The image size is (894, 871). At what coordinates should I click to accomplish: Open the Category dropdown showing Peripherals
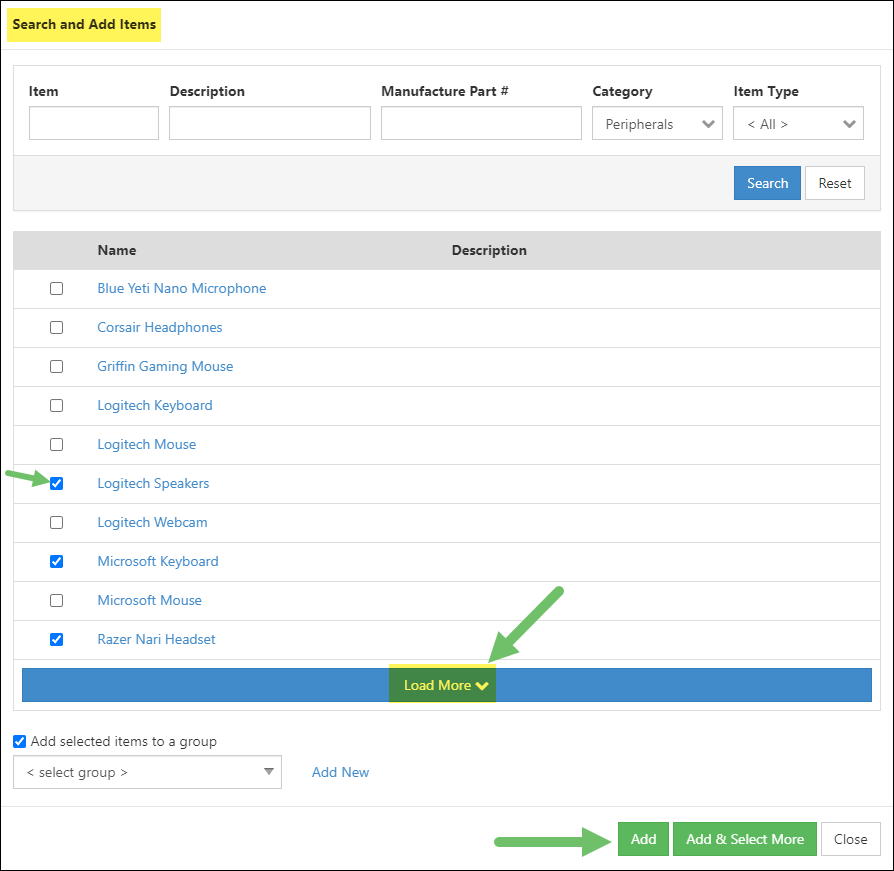(657, 123)
